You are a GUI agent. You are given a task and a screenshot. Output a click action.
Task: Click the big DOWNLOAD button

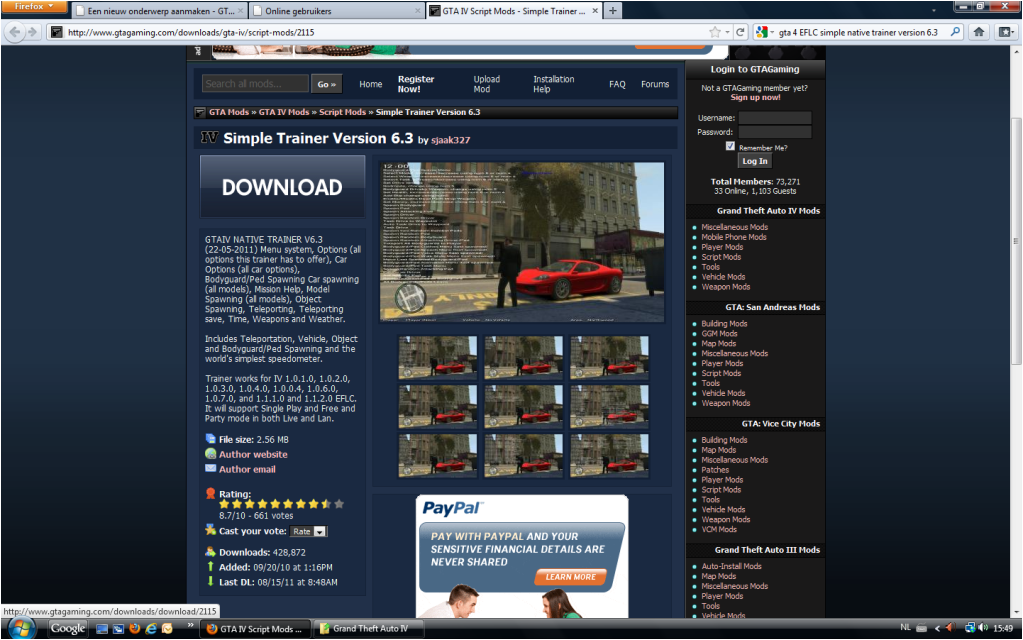click(x=282, y=187)
